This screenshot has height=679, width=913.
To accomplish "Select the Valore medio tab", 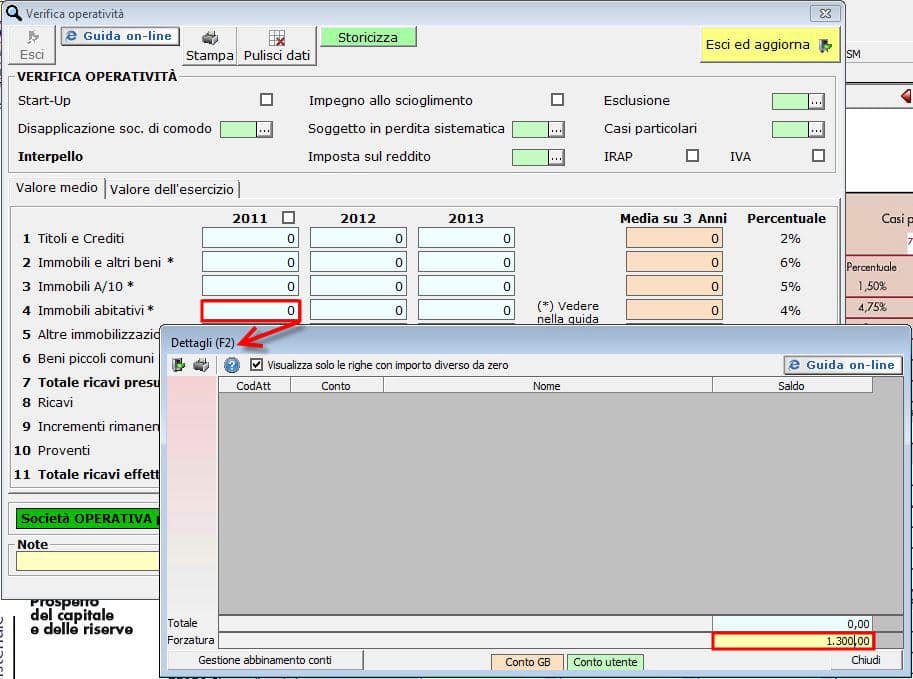I will click(57, 188).
